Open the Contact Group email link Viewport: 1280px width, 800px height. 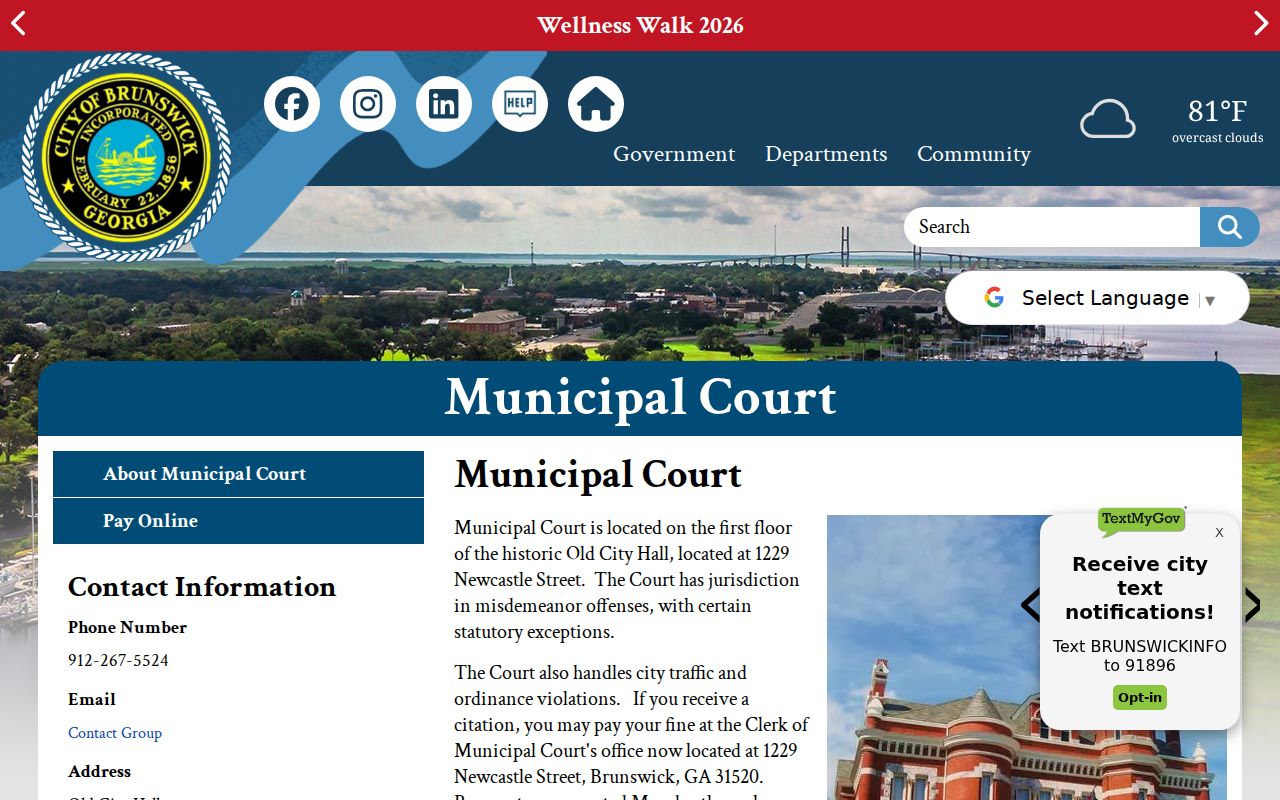coord(115,733)
